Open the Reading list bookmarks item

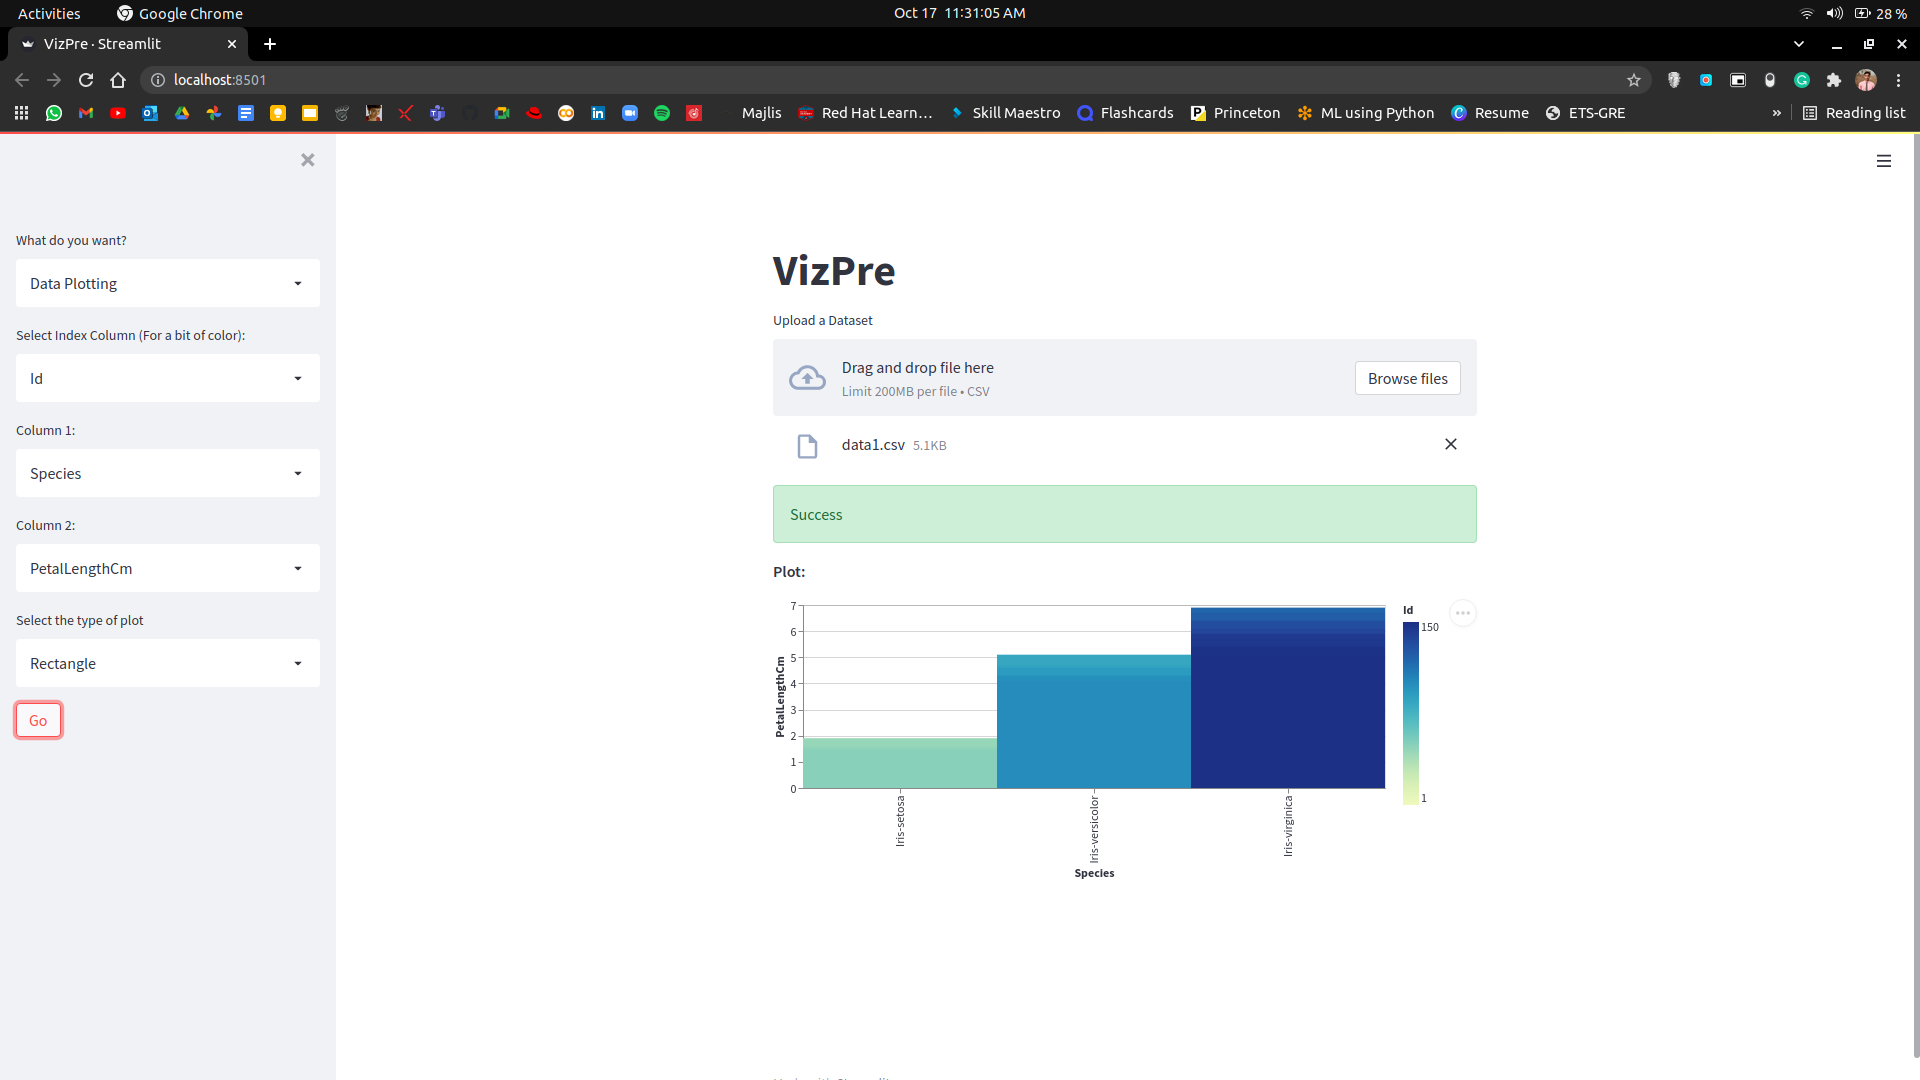click(x=1853, y=113)
